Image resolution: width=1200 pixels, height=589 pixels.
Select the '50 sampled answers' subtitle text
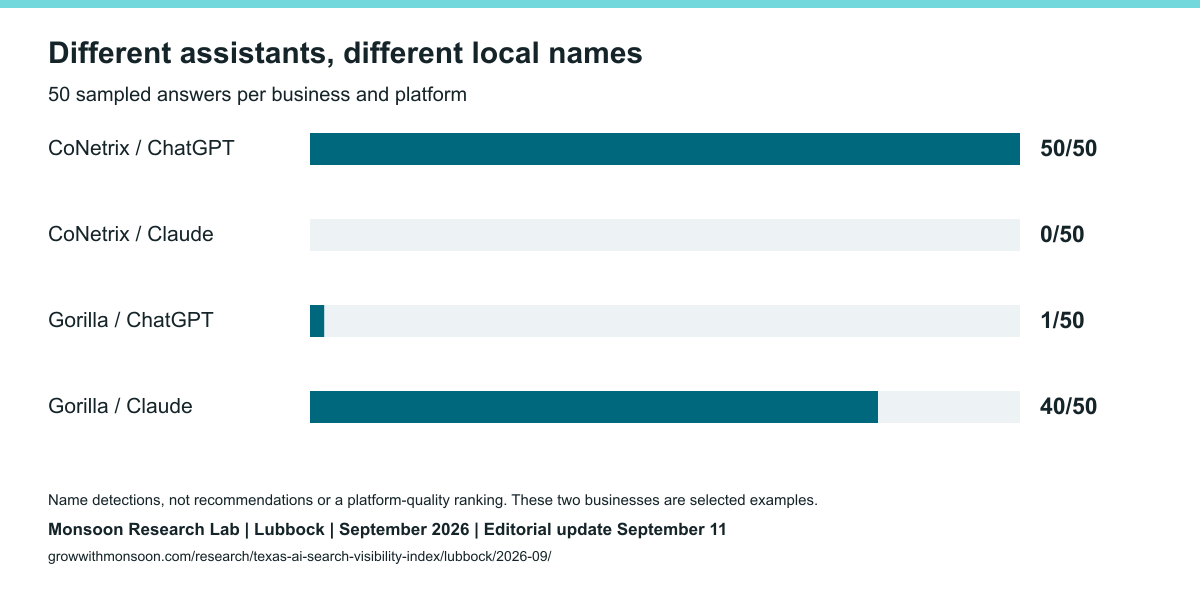click(257, 95)
